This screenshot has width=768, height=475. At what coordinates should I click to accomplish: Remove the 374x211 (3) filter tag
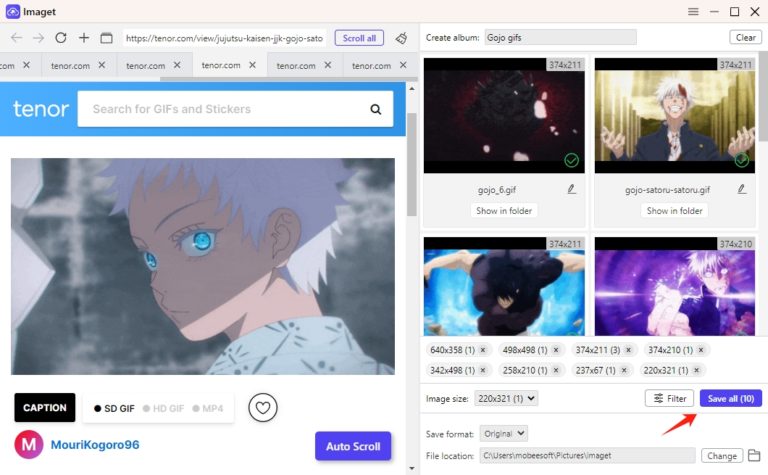[x=628, y=350]
